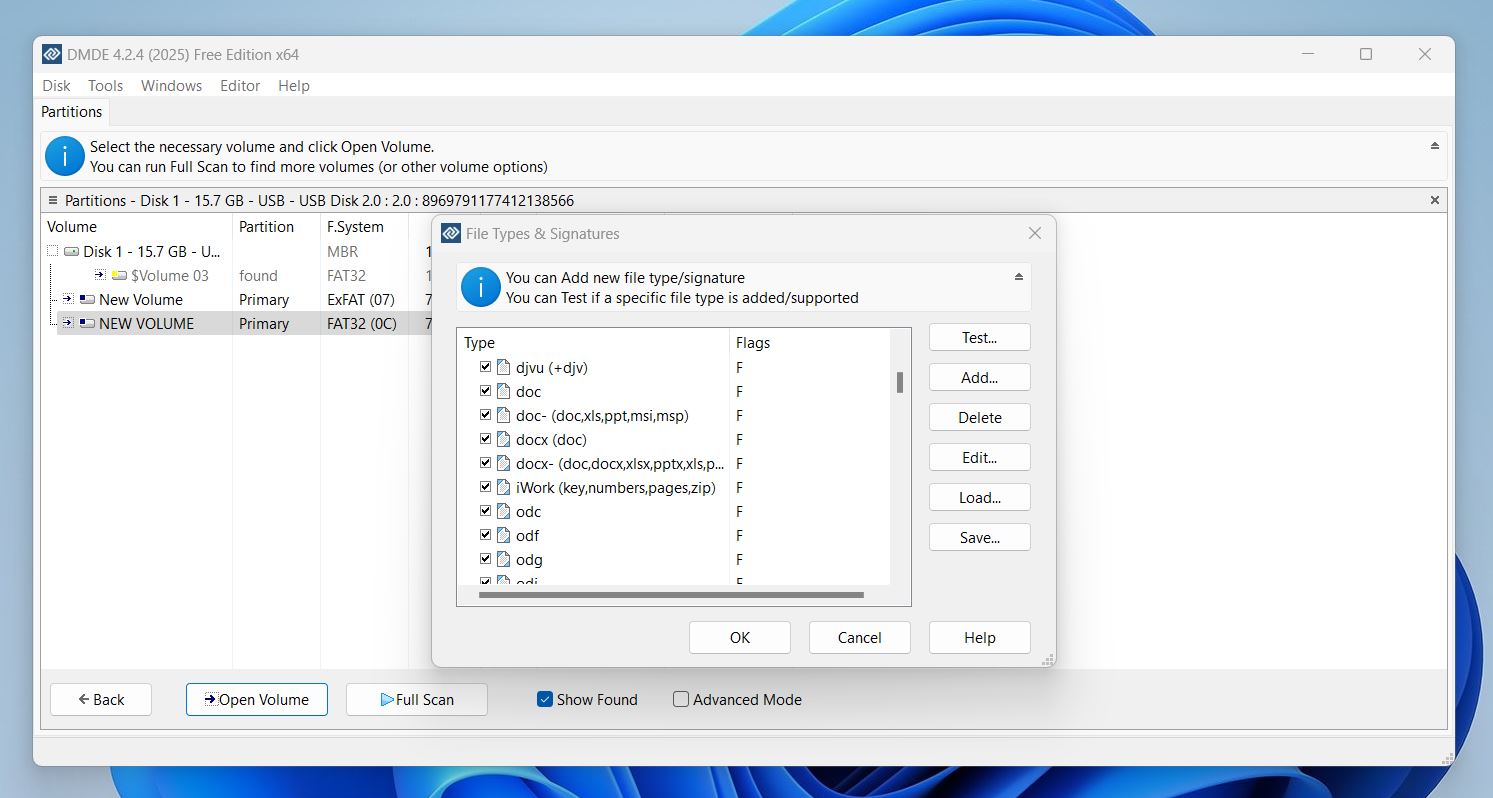Screen dimensions: 1493x798
Task: Collapse the dialog info hint arrow
Action: point(1019,277)
